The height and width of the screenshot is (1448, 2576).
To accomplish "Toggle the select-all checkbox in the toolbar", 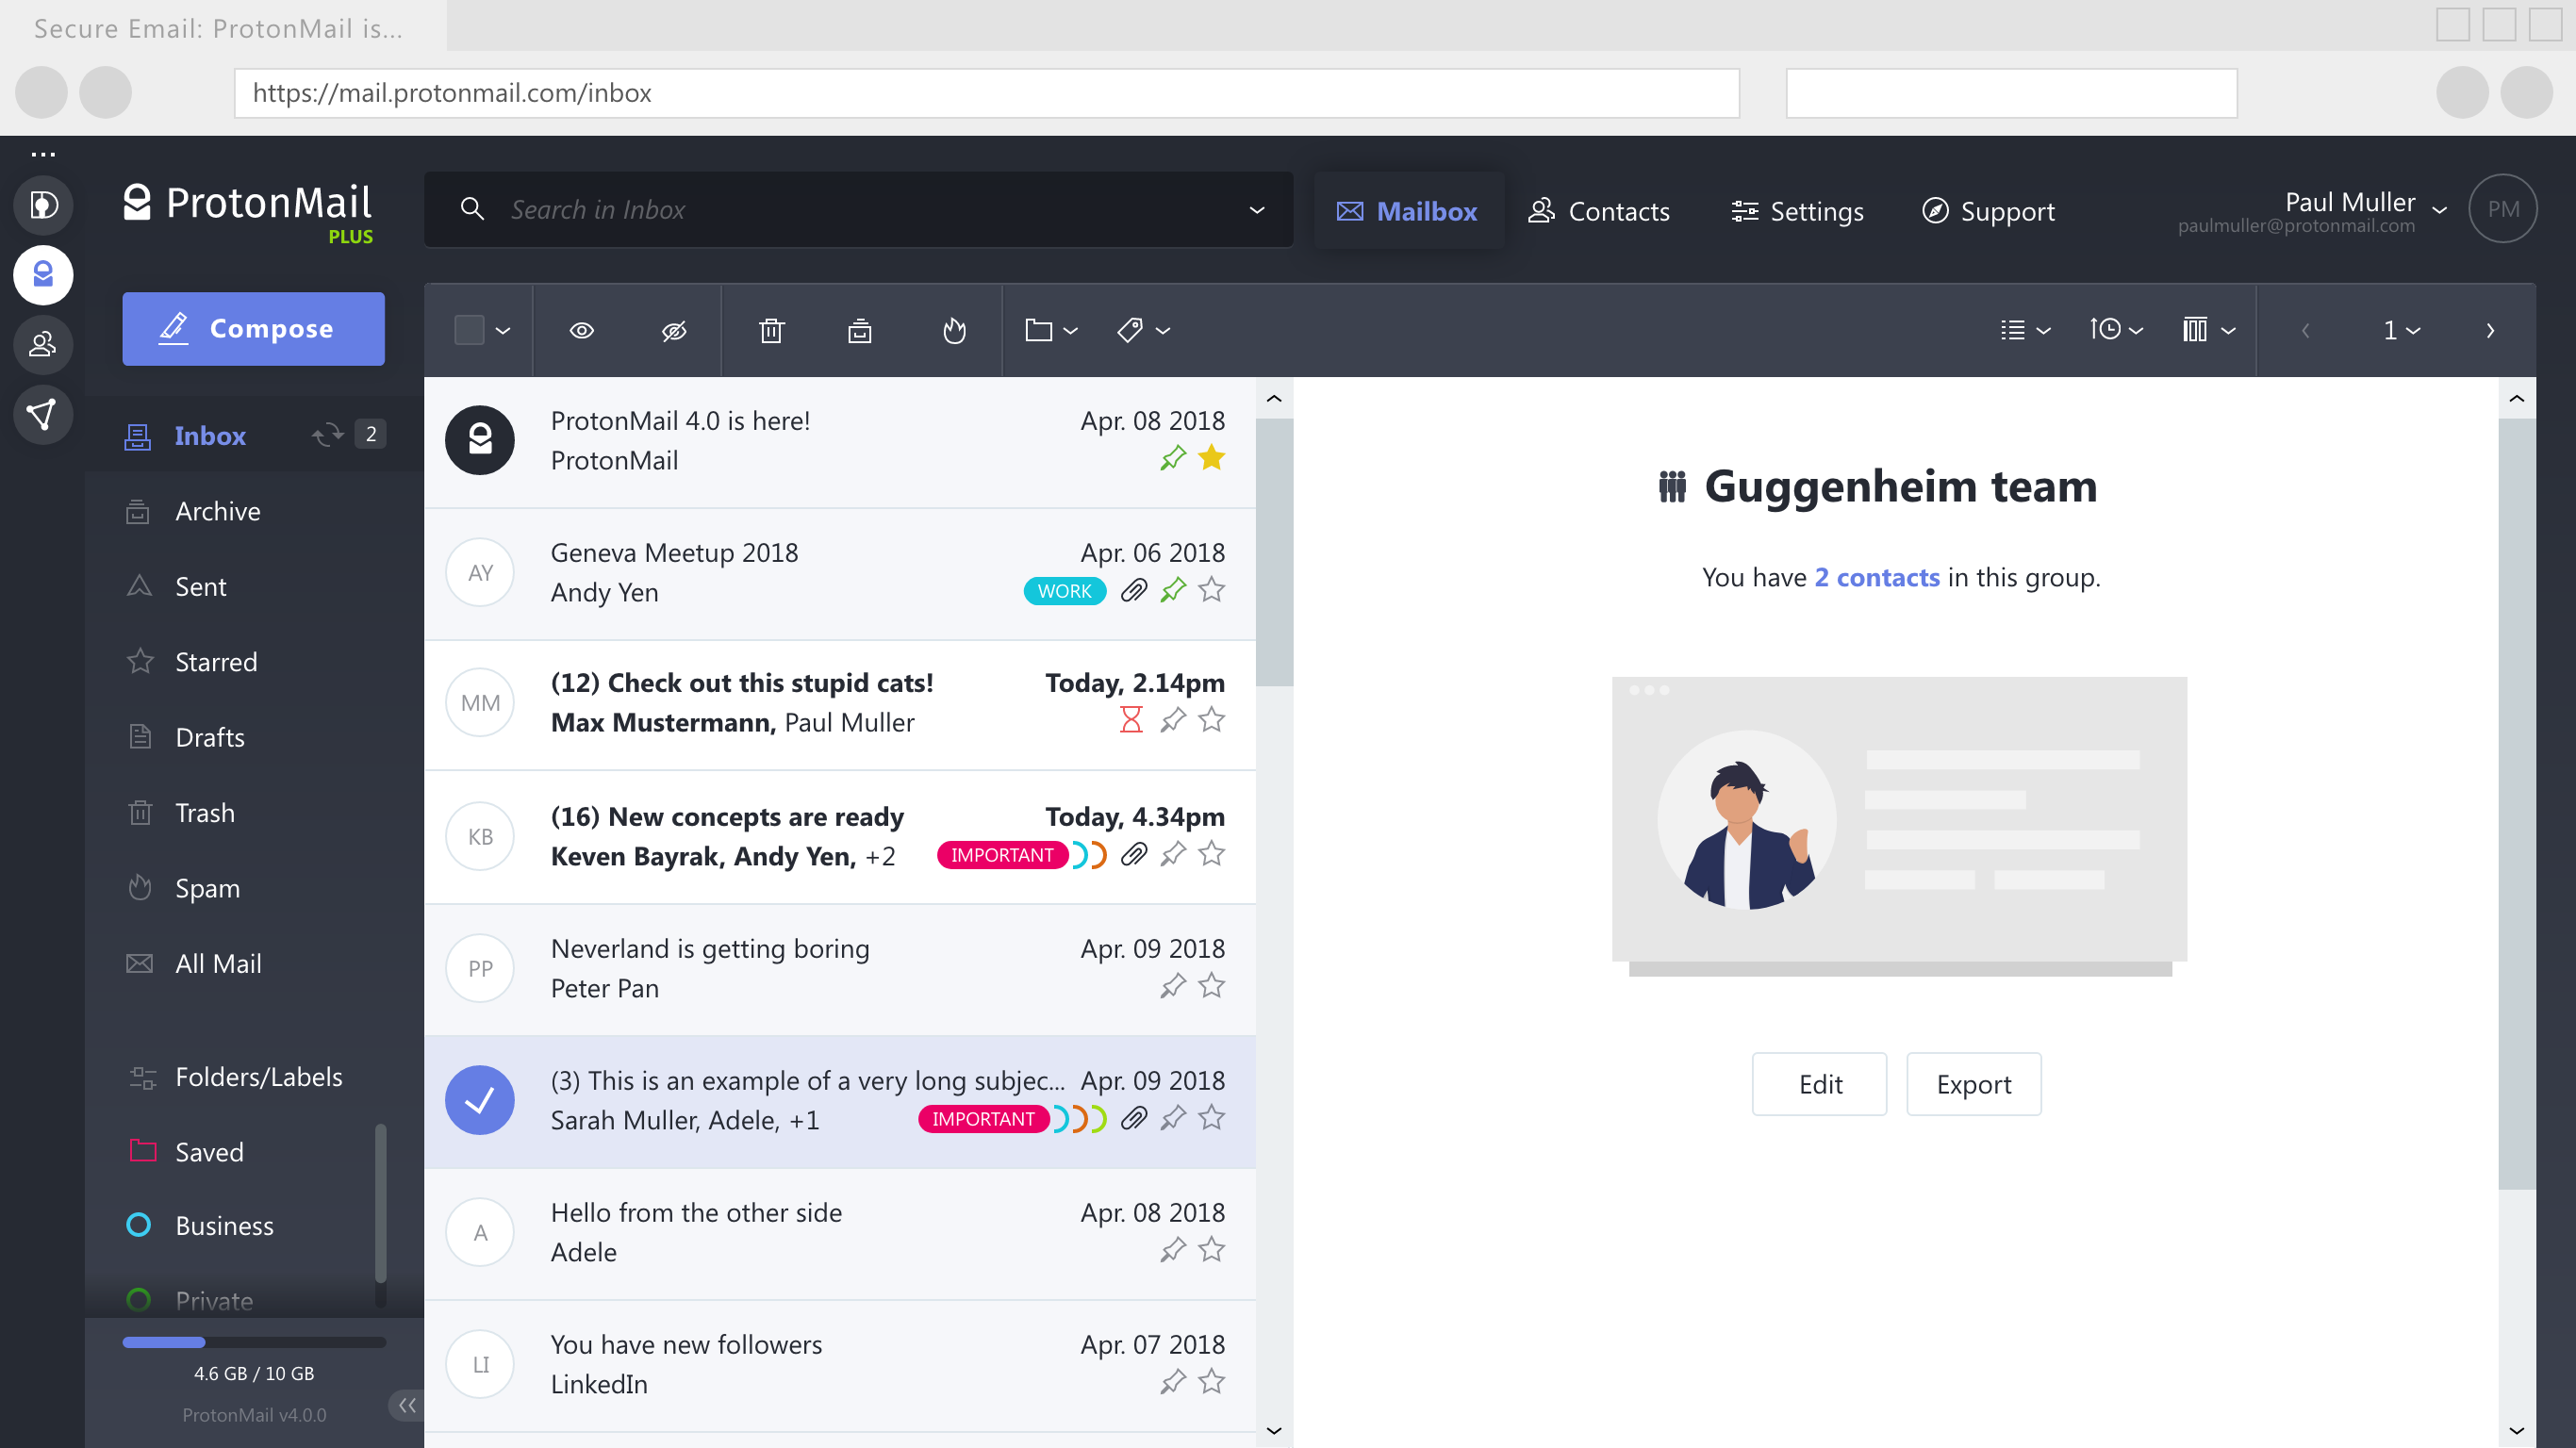I will (x=469, y=330).
